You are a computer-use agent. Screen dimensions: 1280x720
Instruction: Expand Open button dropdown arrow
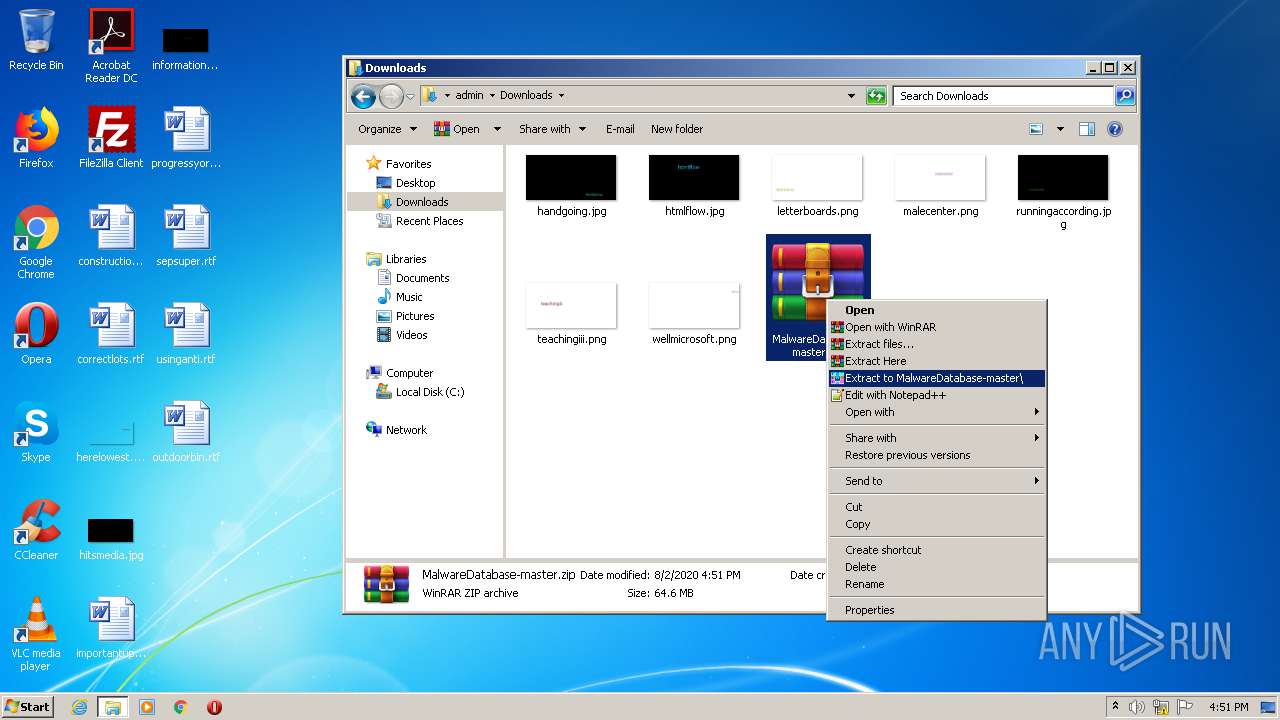click(497, 129)
